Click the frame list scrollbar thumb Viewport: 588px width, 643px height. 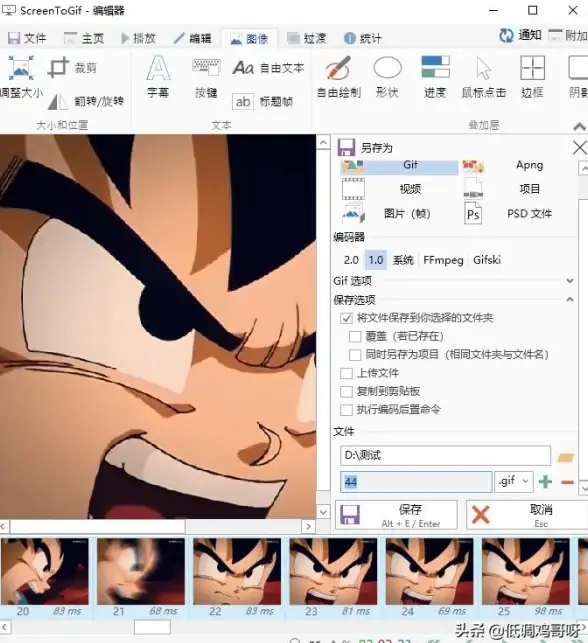pos(152,627)
